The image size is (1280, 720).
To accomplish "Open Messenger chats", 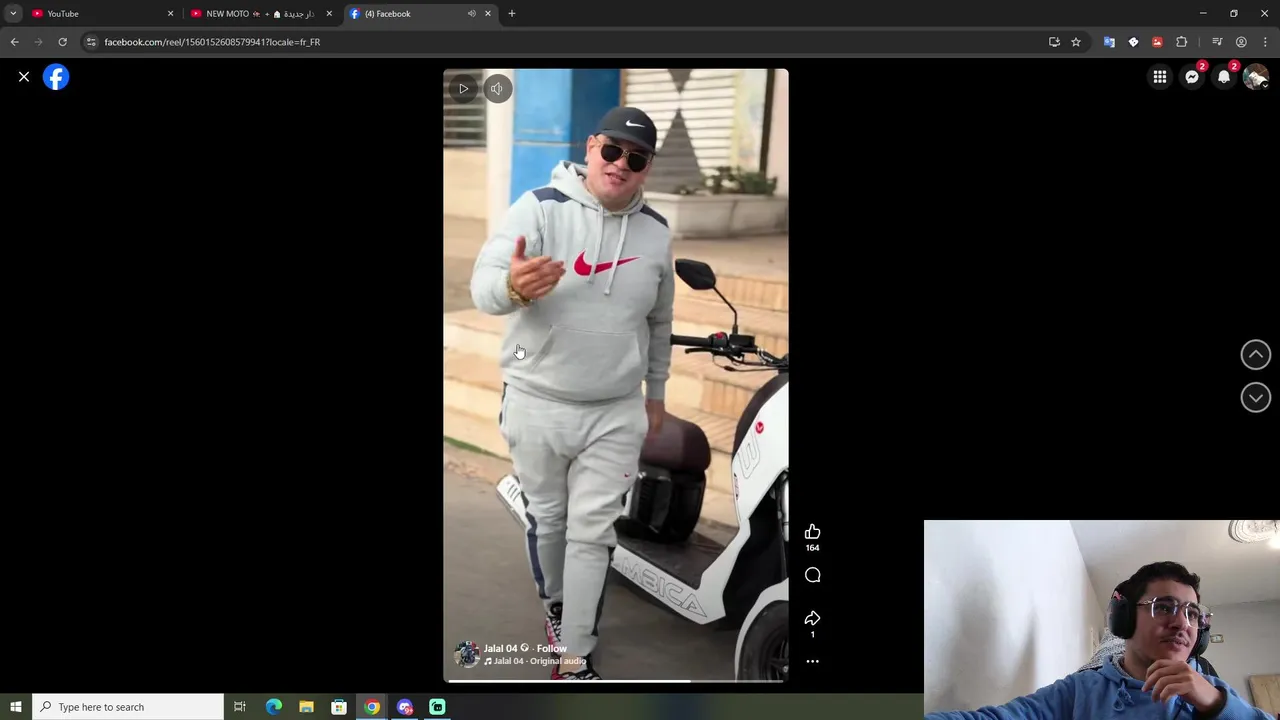I will click(x=1192, y=77).
